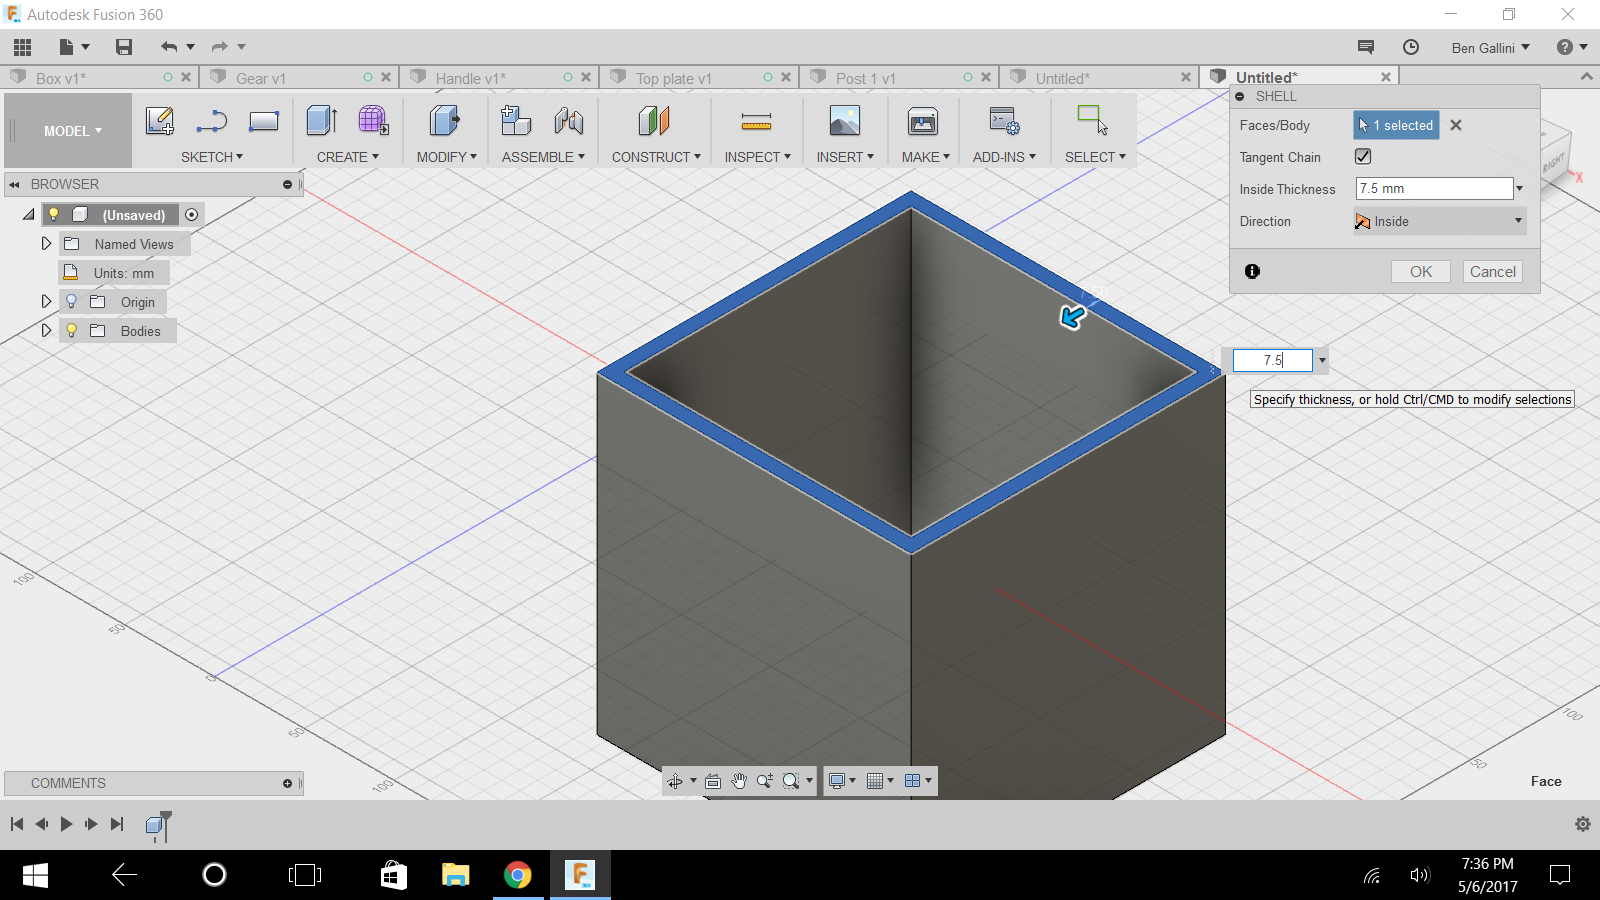Click the Joint assemble icon
1600x900 pixels.
(569, 121)
